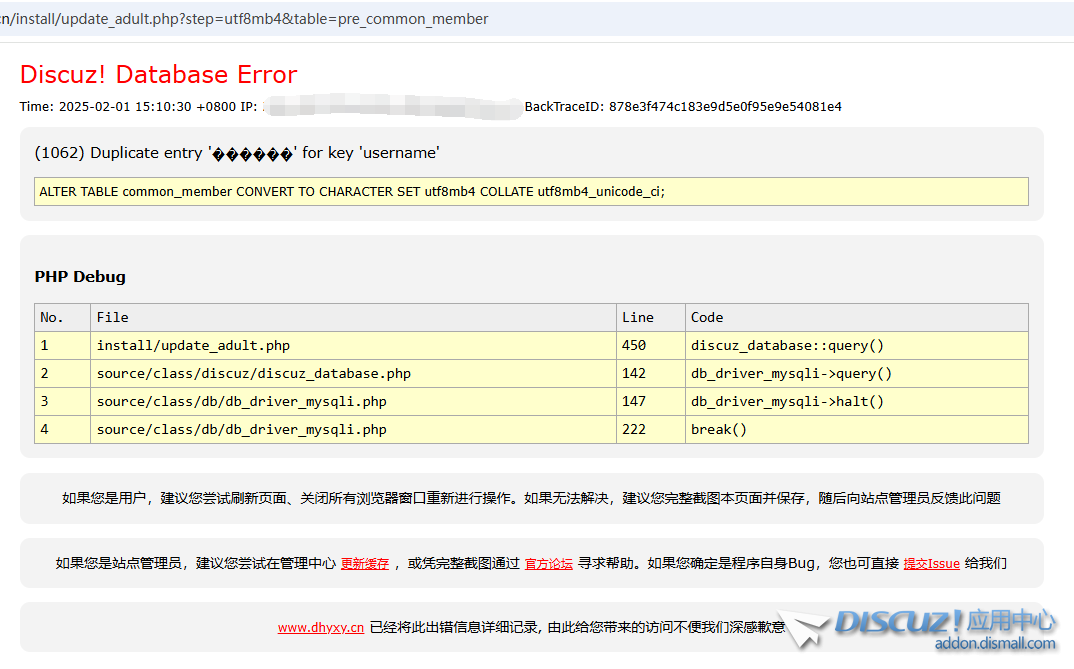Screen dimensions: 1074x669
Task: Select the discuz_database.php file path cell
Action: [253, 374]
